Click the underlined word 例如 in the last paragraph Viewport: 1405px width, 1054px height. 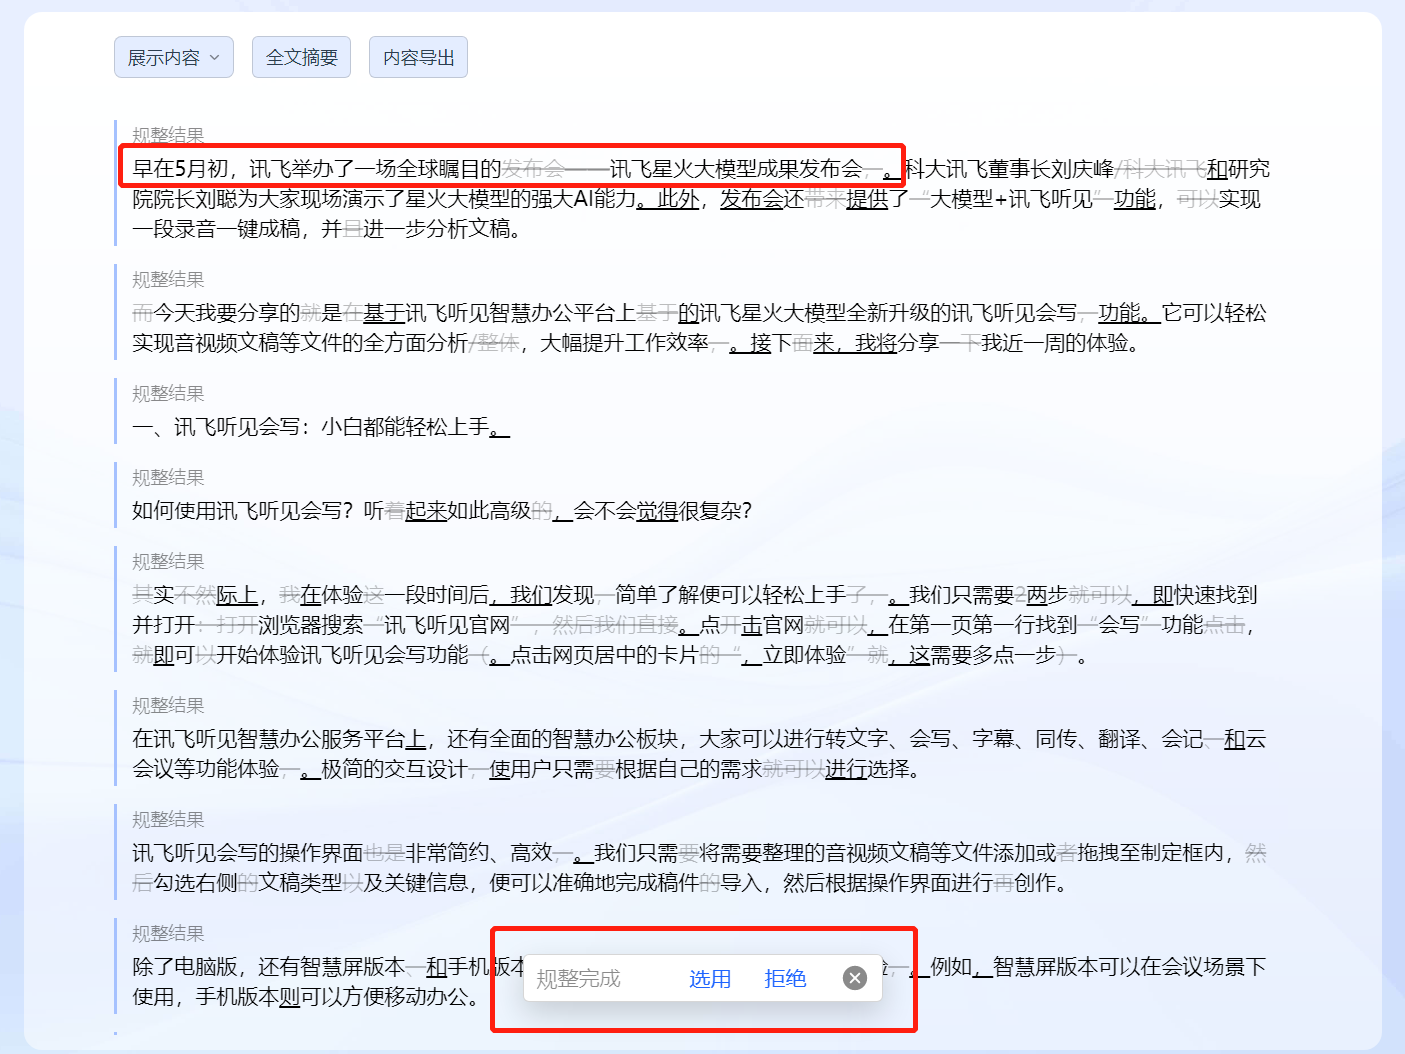[951, 967]
